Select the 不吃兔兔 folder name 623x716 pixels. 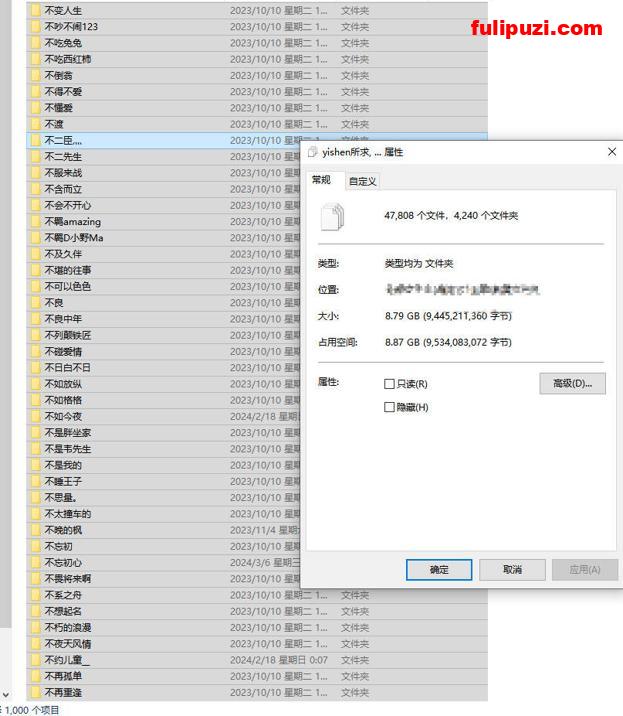tap(63, 43)
